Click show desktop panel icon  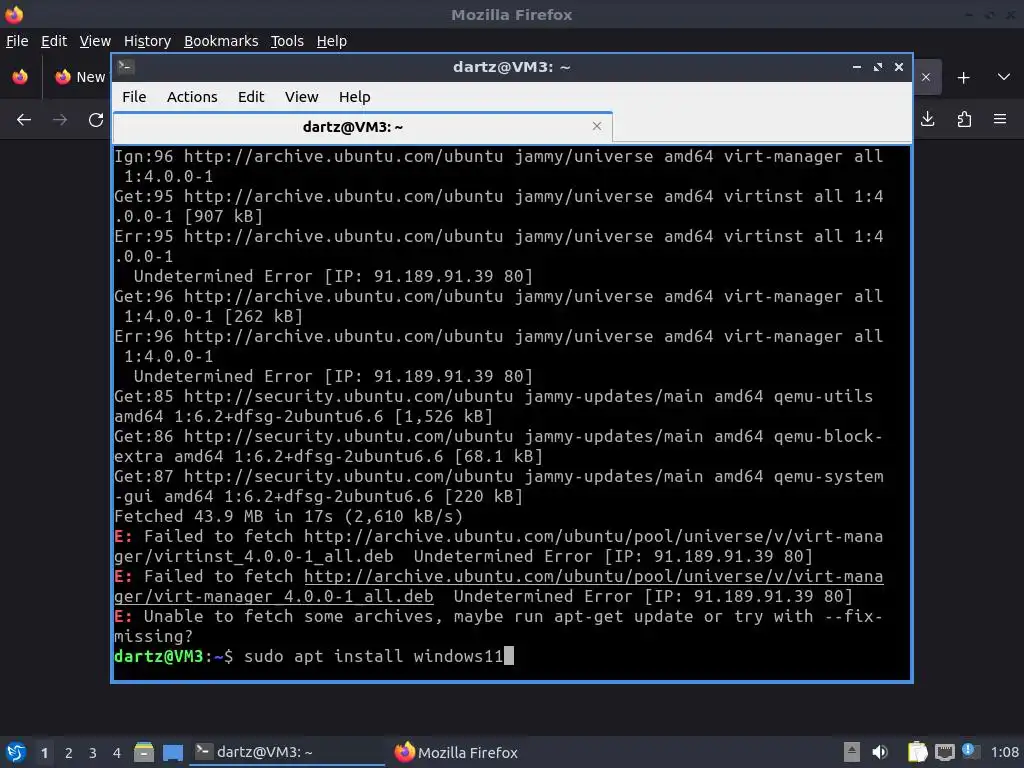point(173,752)
